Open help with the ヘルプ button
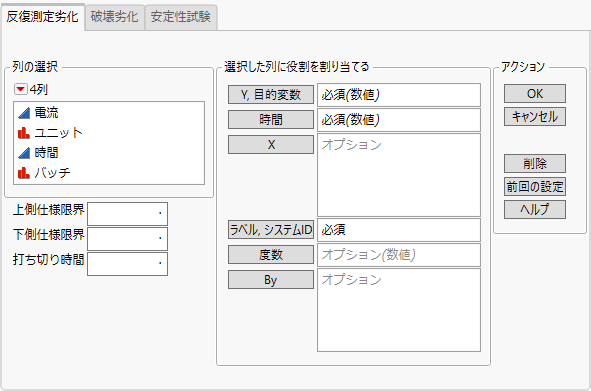This screenshot has width=591, height=391. (535, 209)
